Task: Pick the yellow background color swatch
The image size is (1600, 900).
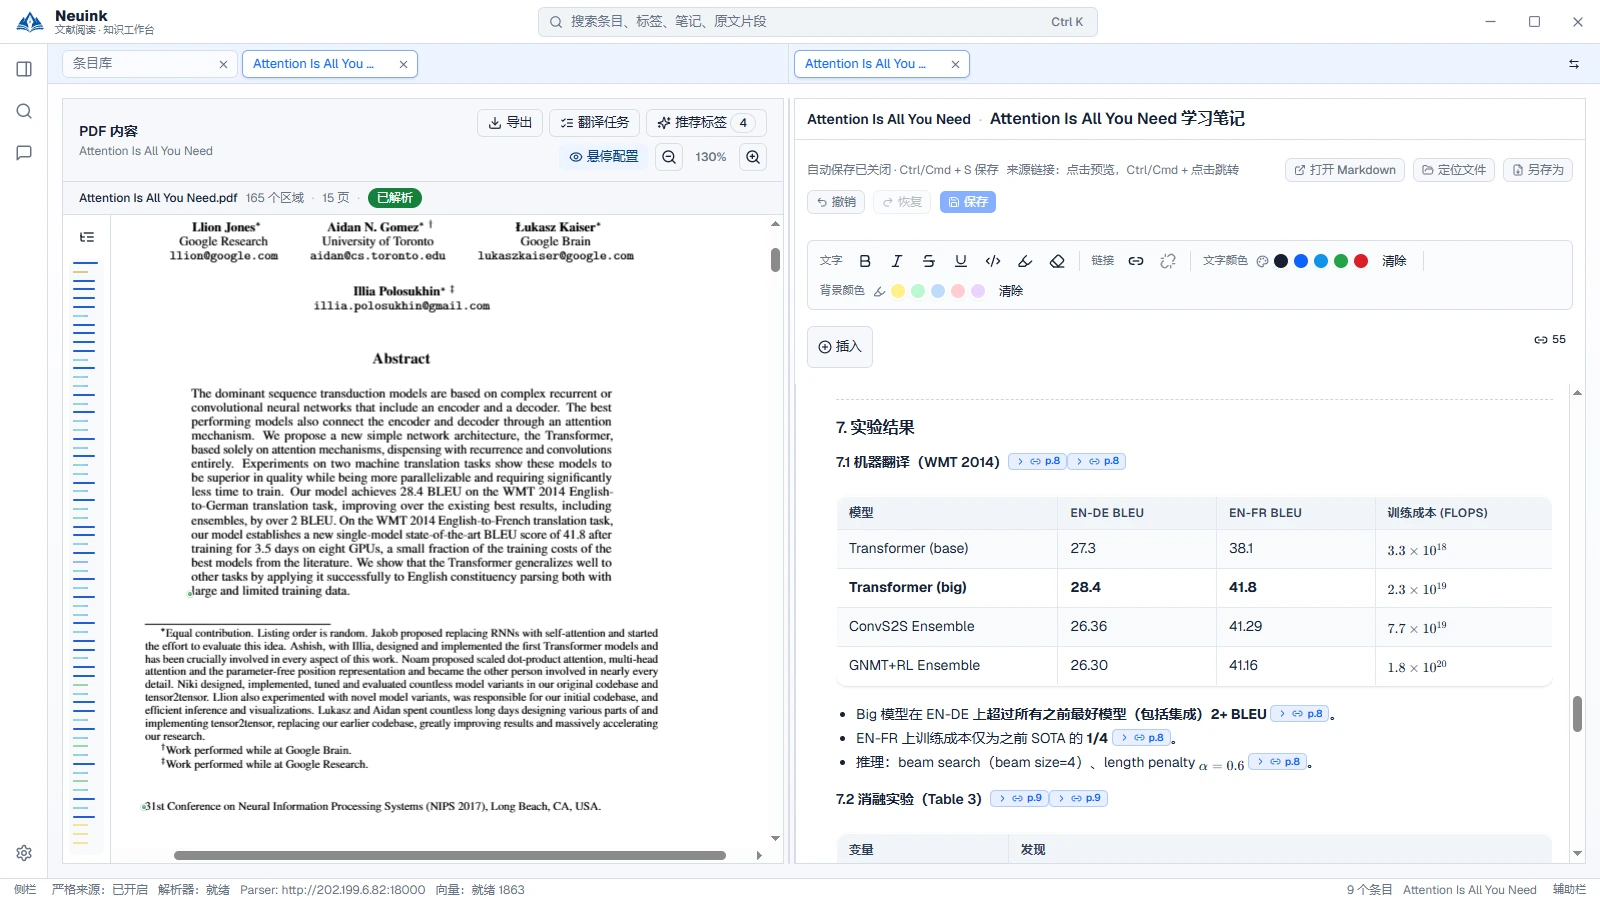Action: point(898,291)
